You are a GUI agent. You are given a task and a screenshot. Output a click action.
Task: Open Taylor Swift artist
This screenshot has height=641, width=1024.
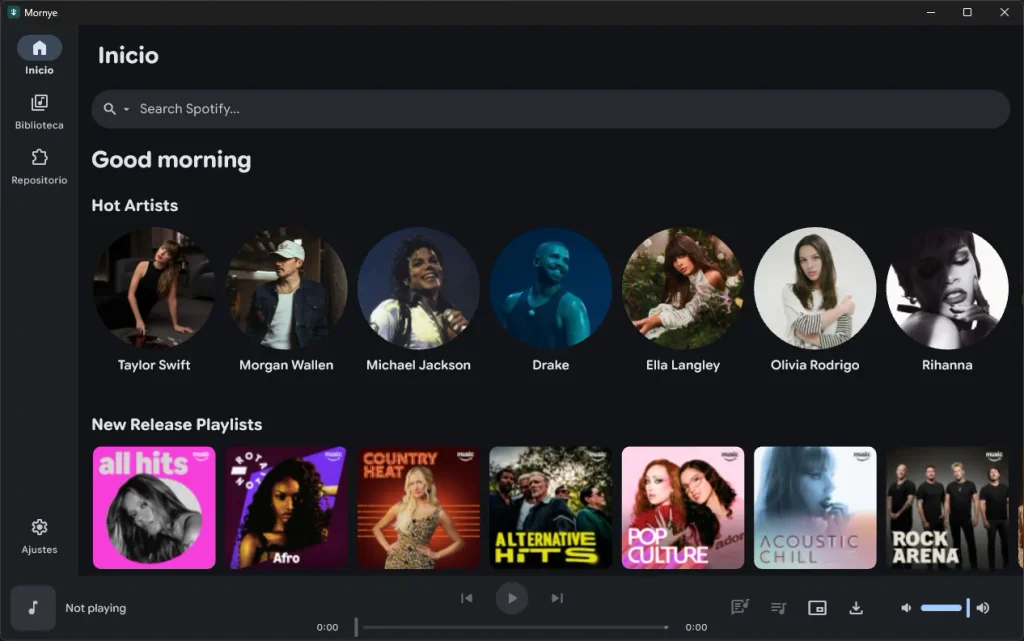pyautogui.click(x=154, y=300)
